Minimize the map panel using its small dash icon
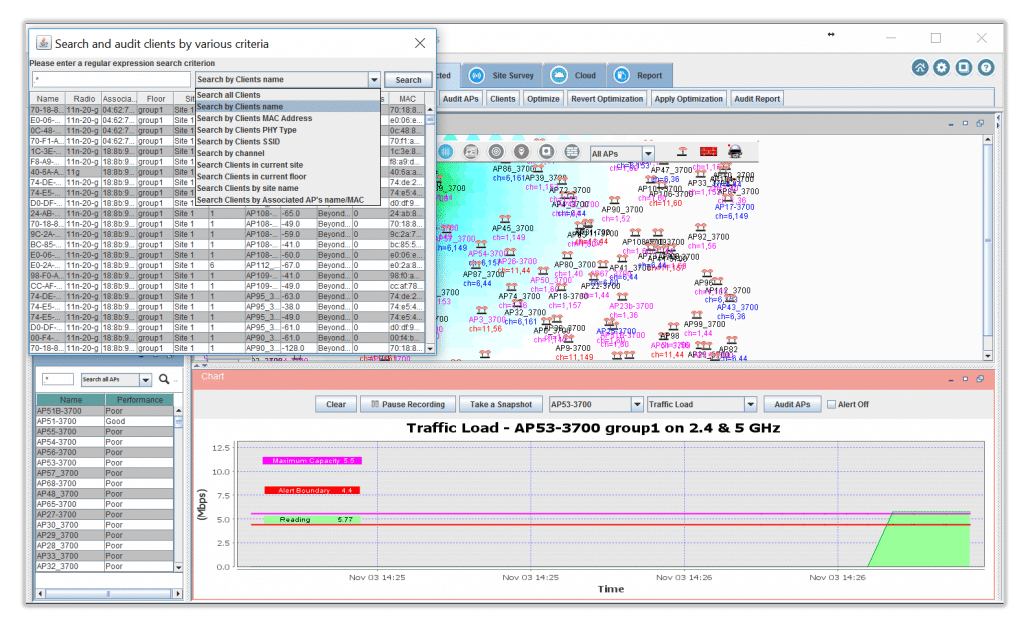Viewport: 1030px width, 628px height. point(951,123)
